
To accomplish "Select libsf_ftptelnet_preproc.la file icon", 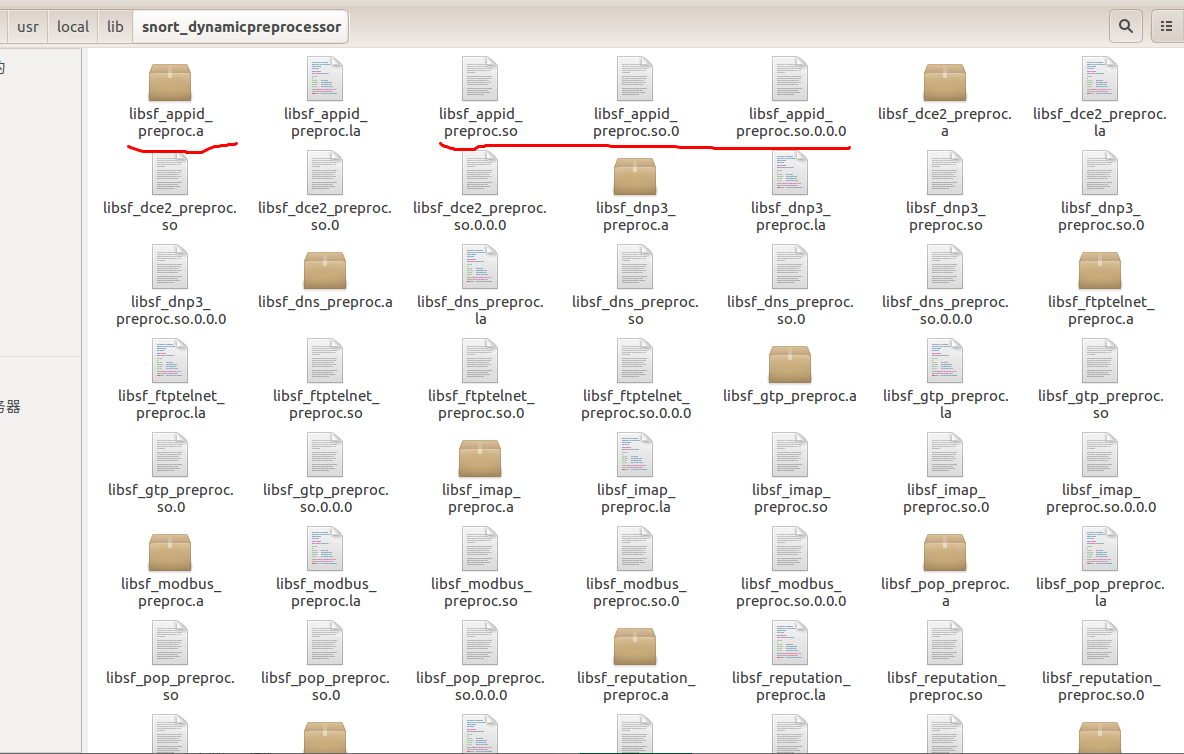I will pos(170,361).
